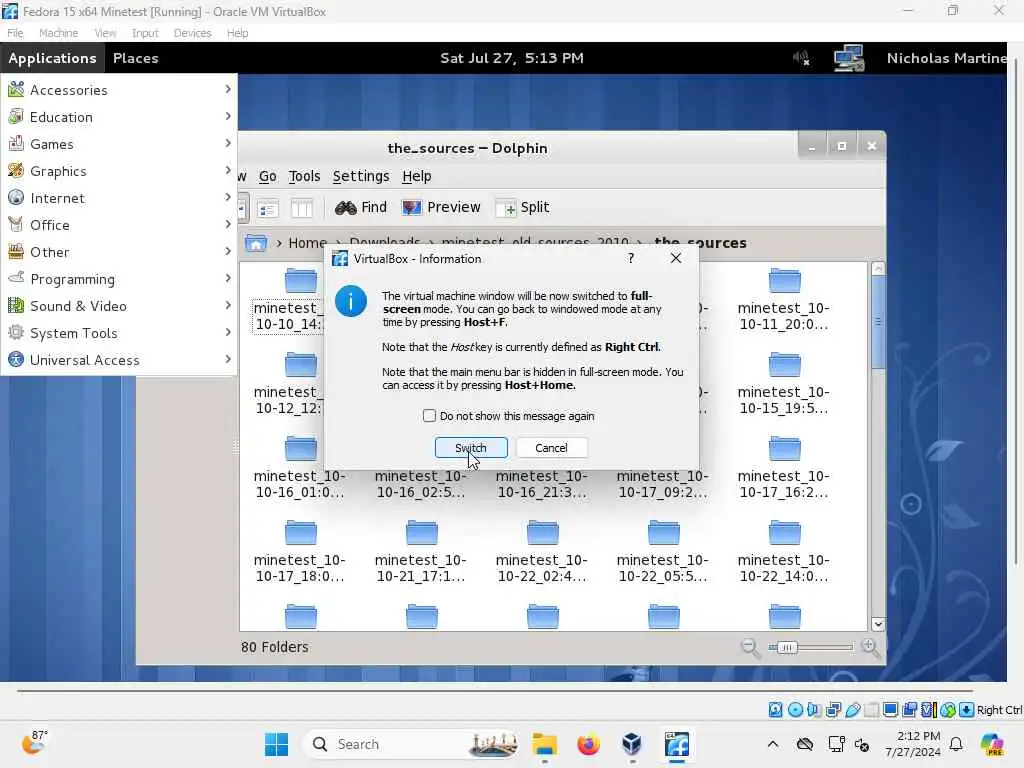Image resolution: width=1024 pixels, height=768 pixels.
Task: Open the Tools menu in Dolphin
Action: click(x=304, y=176)
